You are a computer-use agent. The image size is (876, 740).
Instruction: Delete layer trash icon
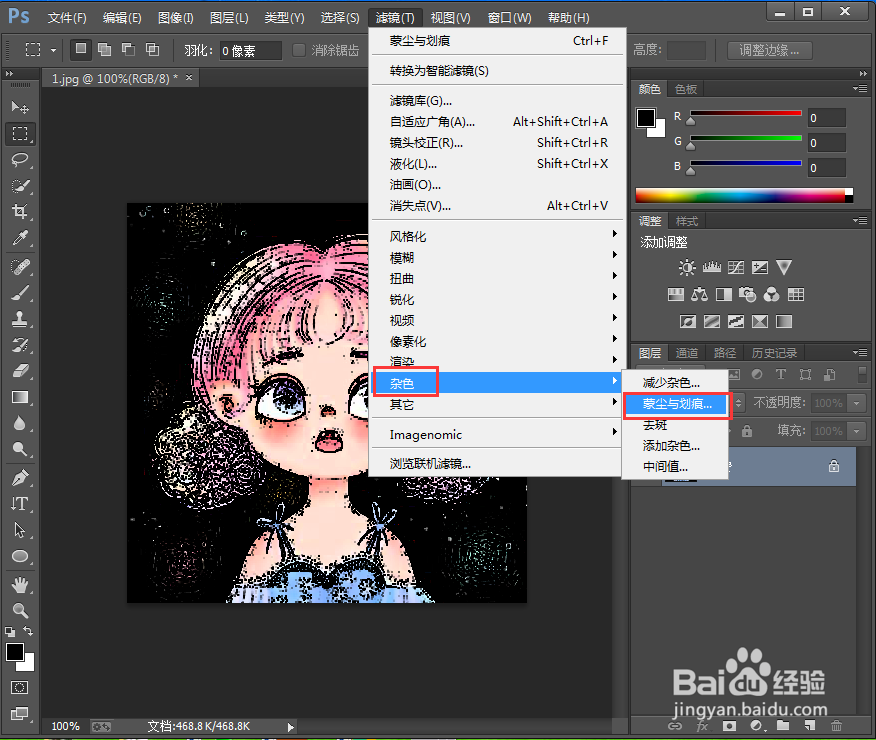(x=836, y=725)
